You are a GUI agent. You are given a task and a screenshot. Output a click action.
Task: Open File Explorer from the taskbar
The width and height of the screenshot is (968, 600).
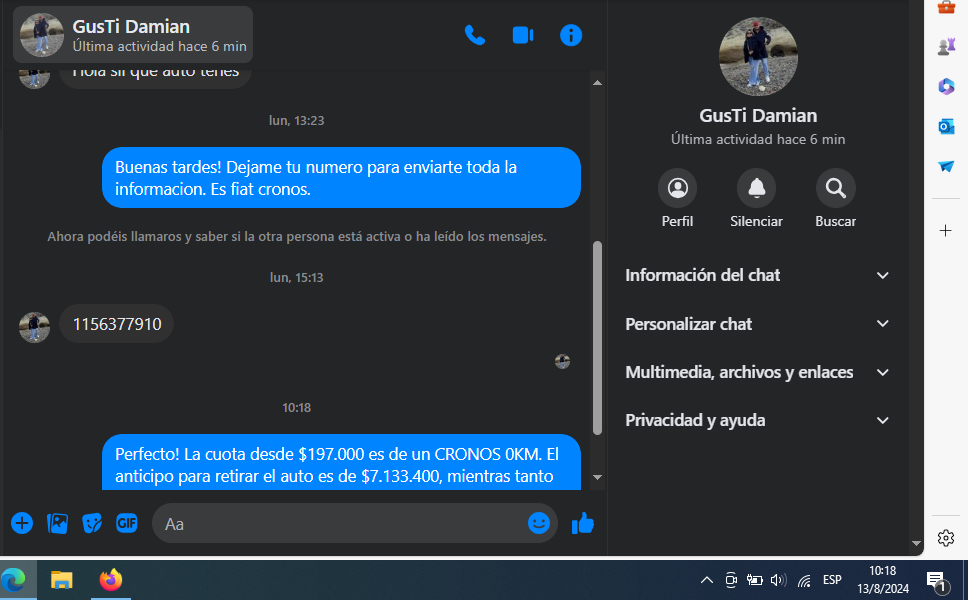62,580
